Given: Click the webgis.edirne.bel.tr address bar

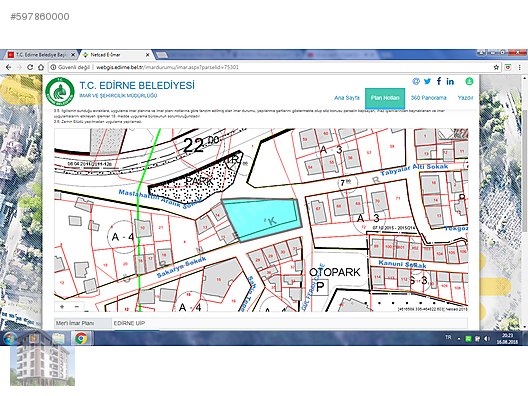Looking at the screenshot, I should coord(269,67).
